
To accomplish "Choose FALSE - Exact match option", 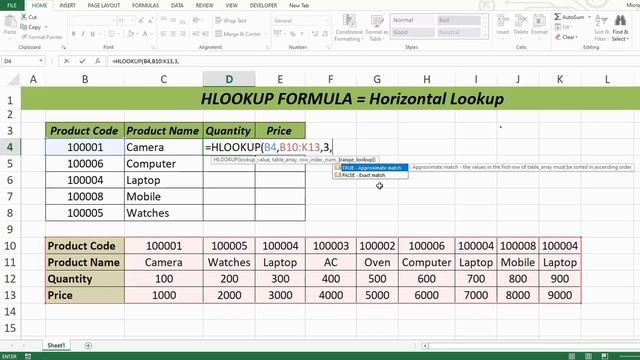I will (x=371, y=175).
